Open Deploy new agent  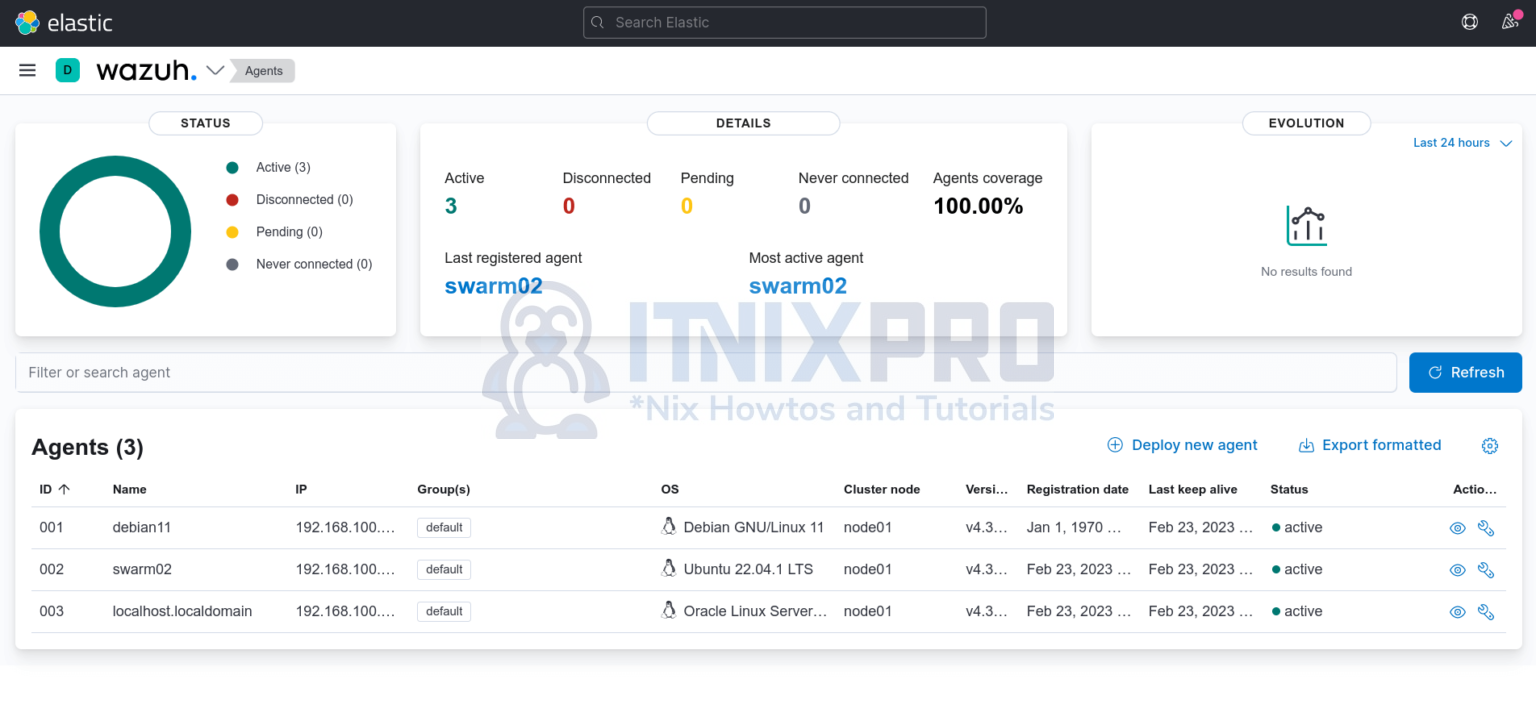click(1182, 445)
